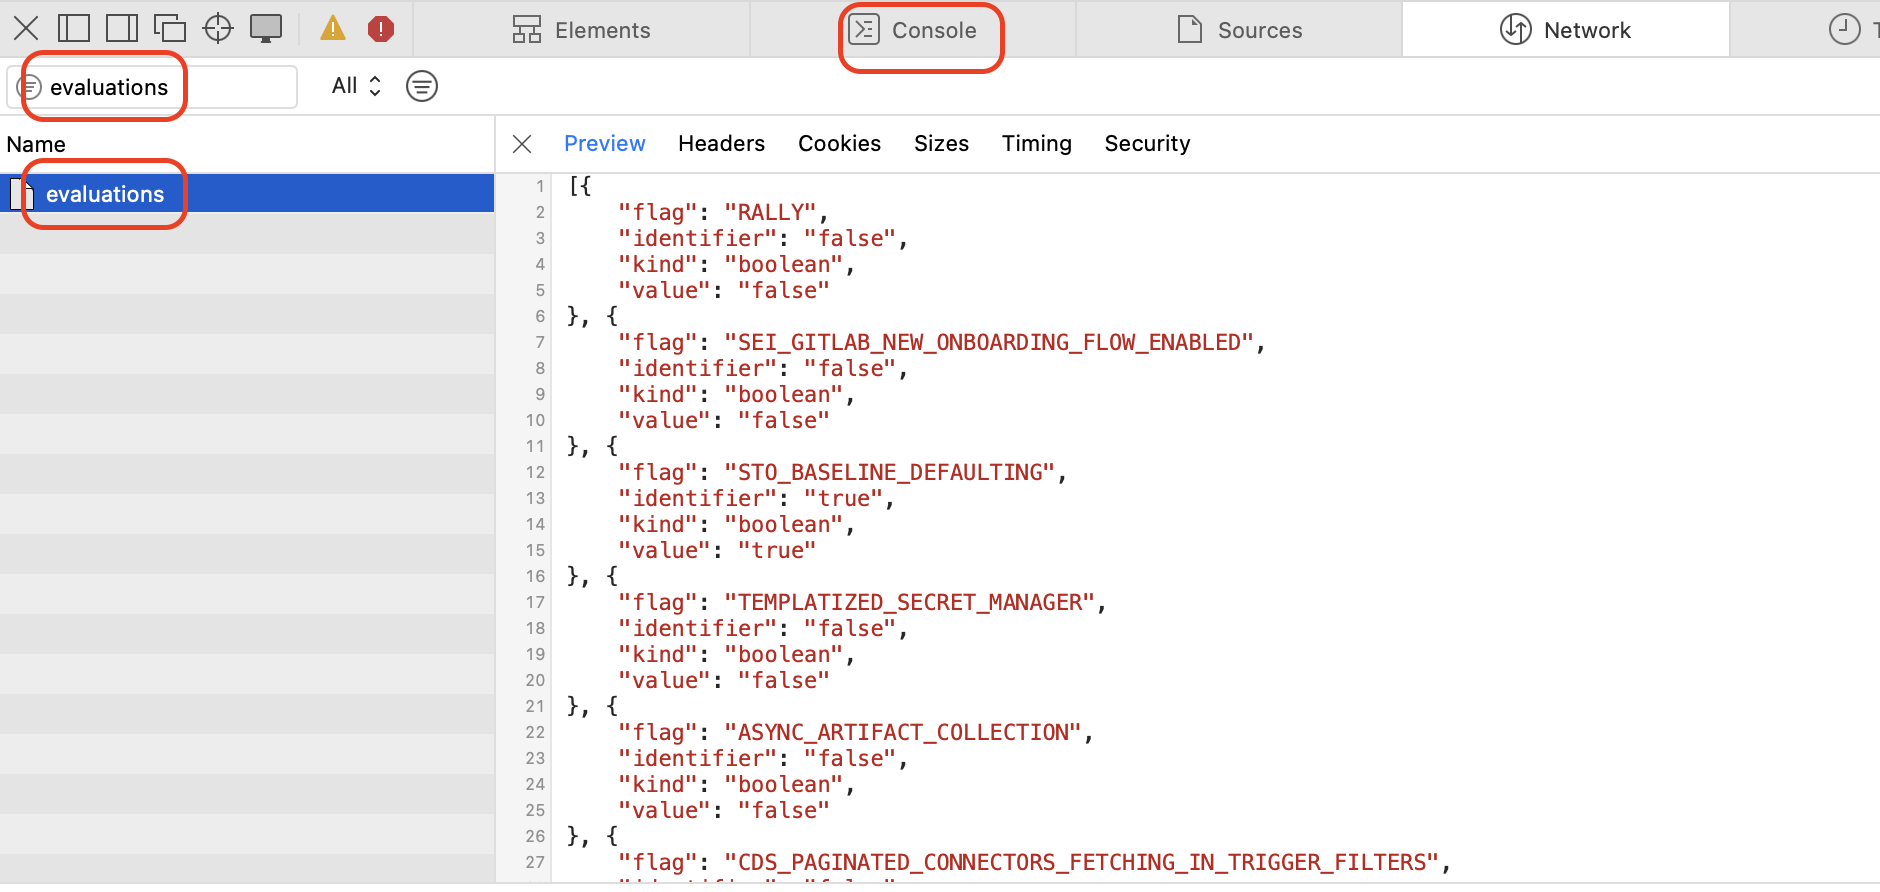This screenshot has width=1880, height=892.
Task: Dock inspector to the left side
Action: pyautogui.click(x=74, y=28)
